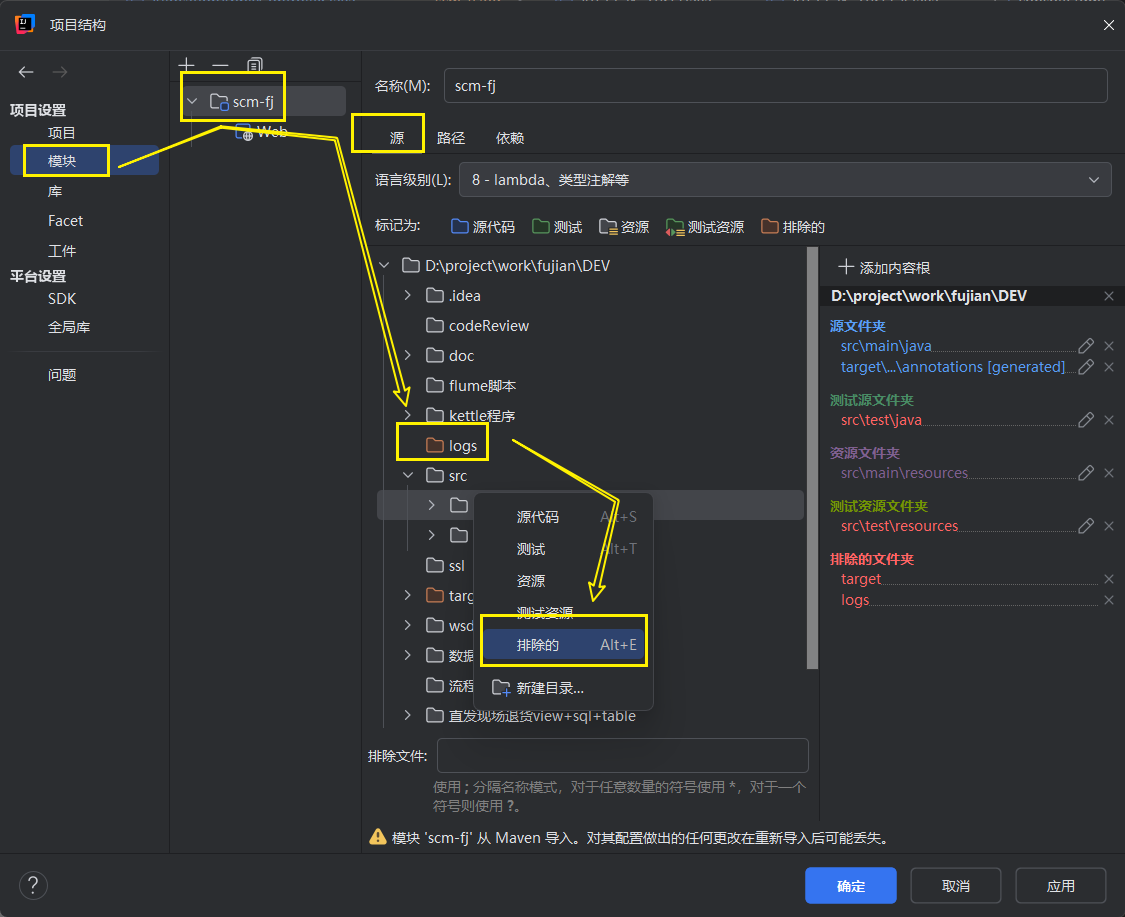Image resolution: width=1125 pixels, height=917 pixels.
Task: Click the plus icon to add module
Action: 186,65
